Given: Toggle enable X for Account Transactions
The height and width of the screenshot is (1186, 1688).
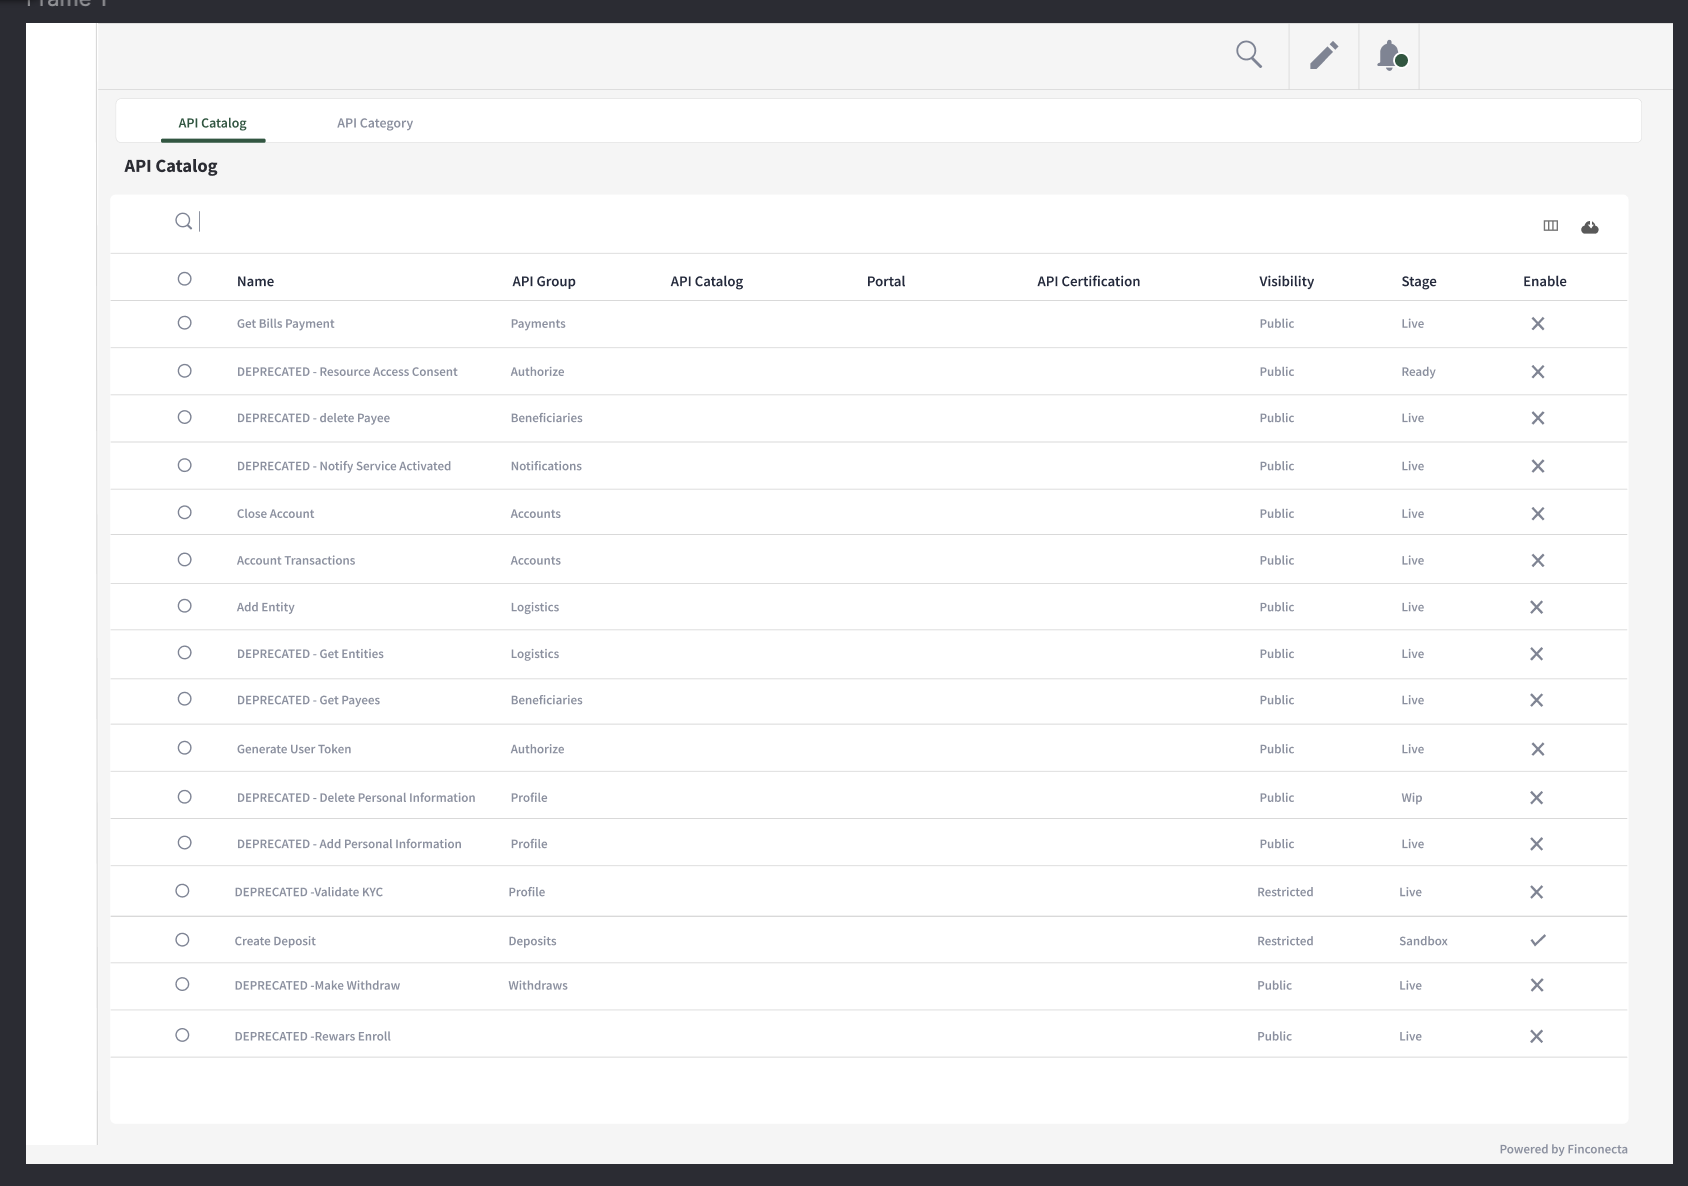Looking at the screenshot, I should pos(1538,561).
